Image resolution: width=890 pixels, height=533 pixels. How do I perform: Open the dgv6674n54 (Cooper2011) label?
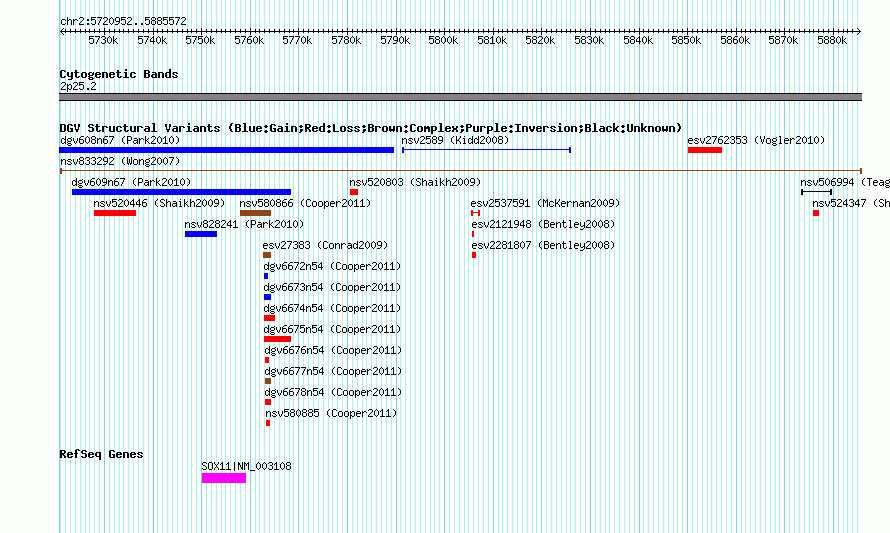(x=332, y=308)
